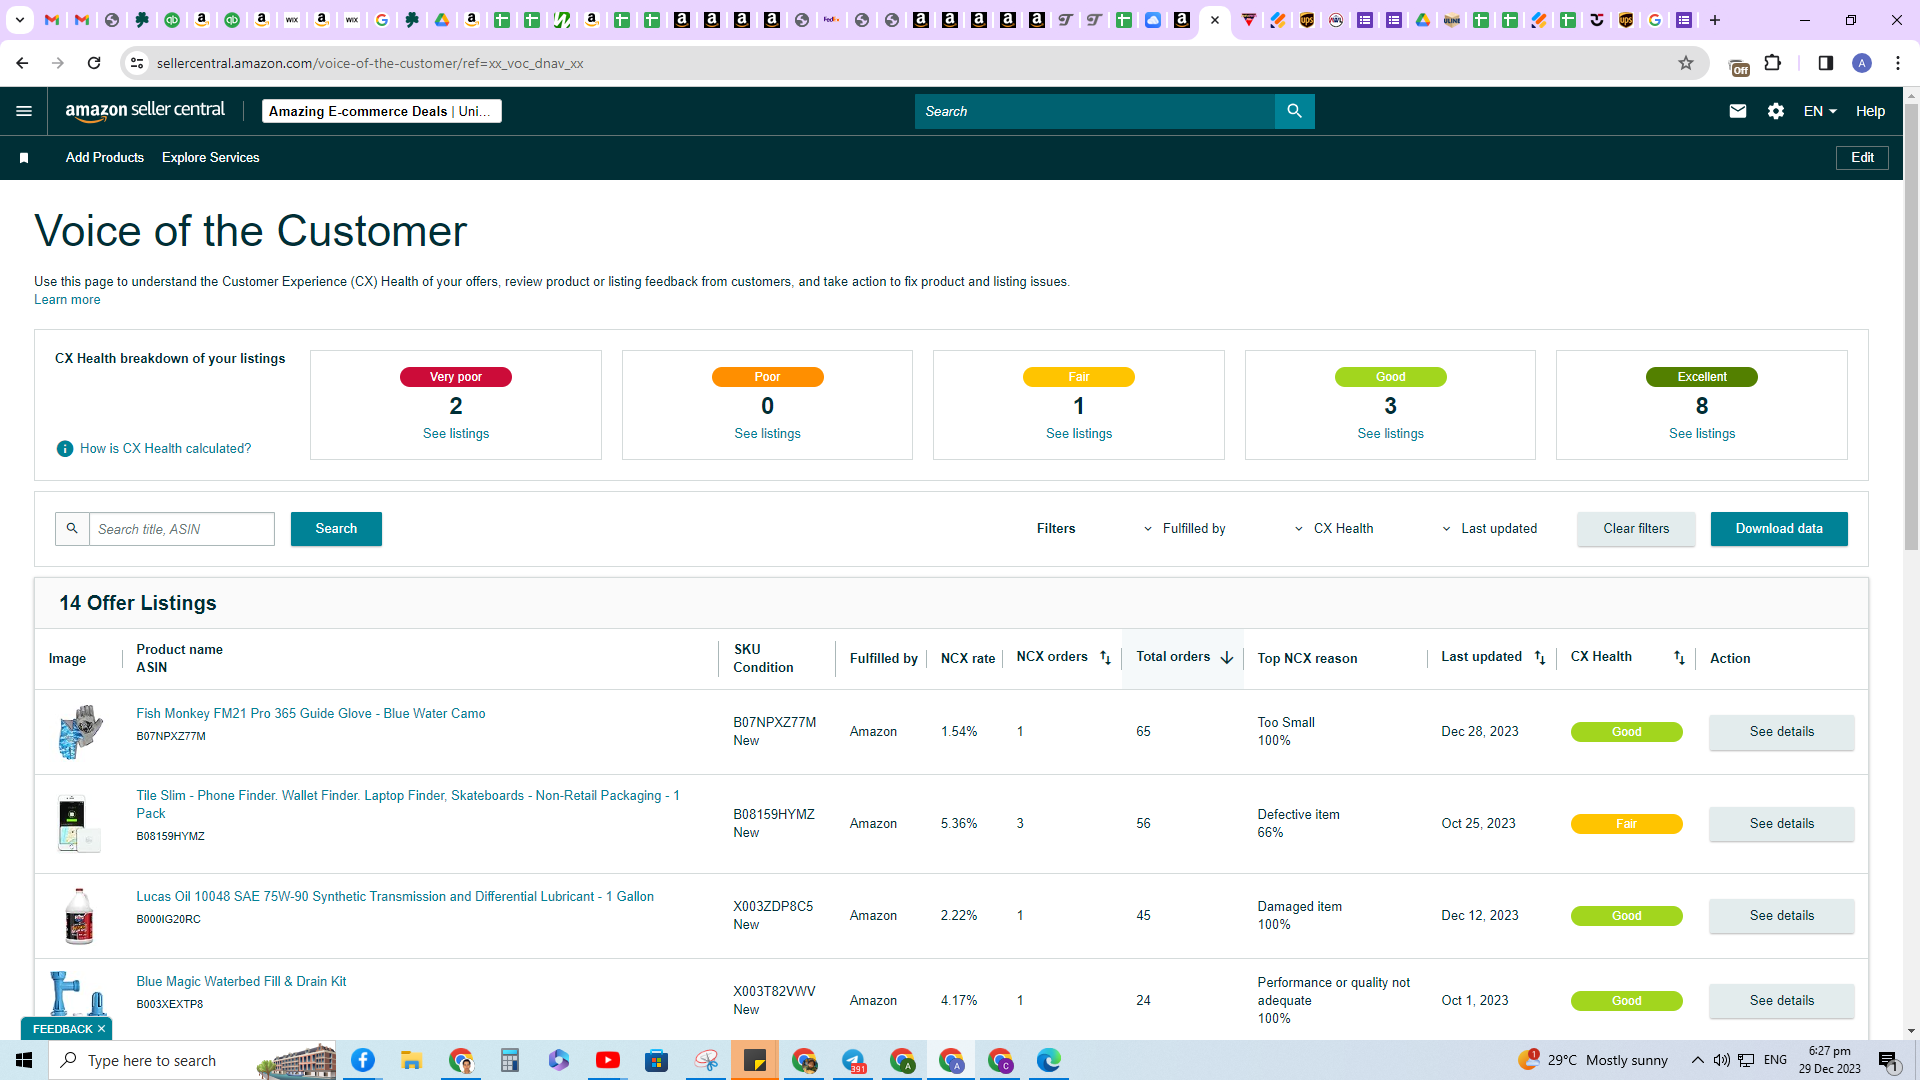Reload the page in Chrome
Screen dimensions: 1920x1080
tap(94, 63)
